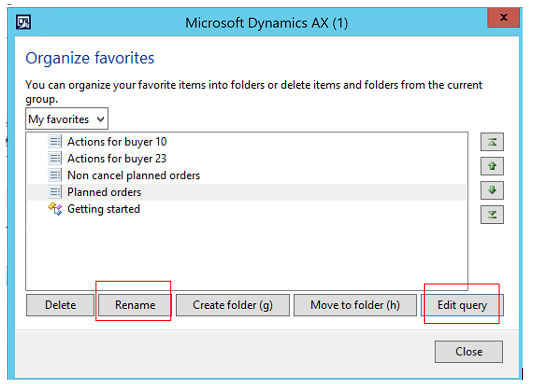Click the icon beside Non cancel planned orders
The image size is (540, 384).
(x=55, y=175)
